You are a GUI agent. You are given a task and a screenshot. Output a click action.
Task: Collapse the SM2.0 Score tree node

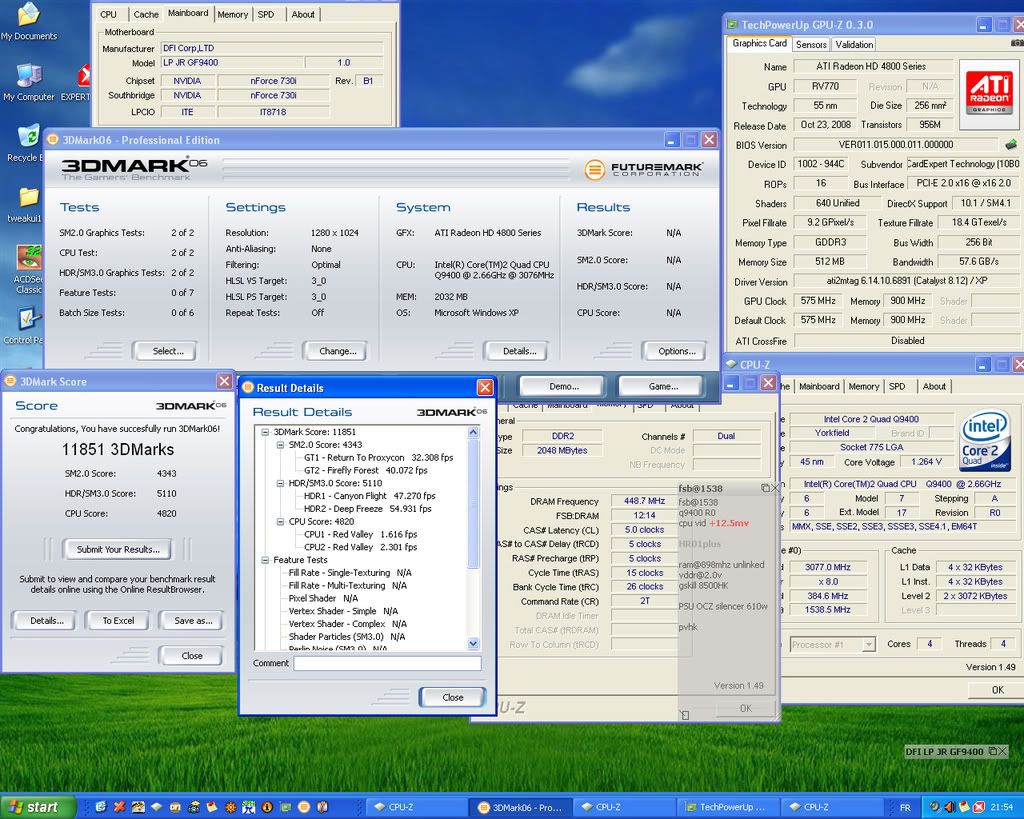(280, 444)
